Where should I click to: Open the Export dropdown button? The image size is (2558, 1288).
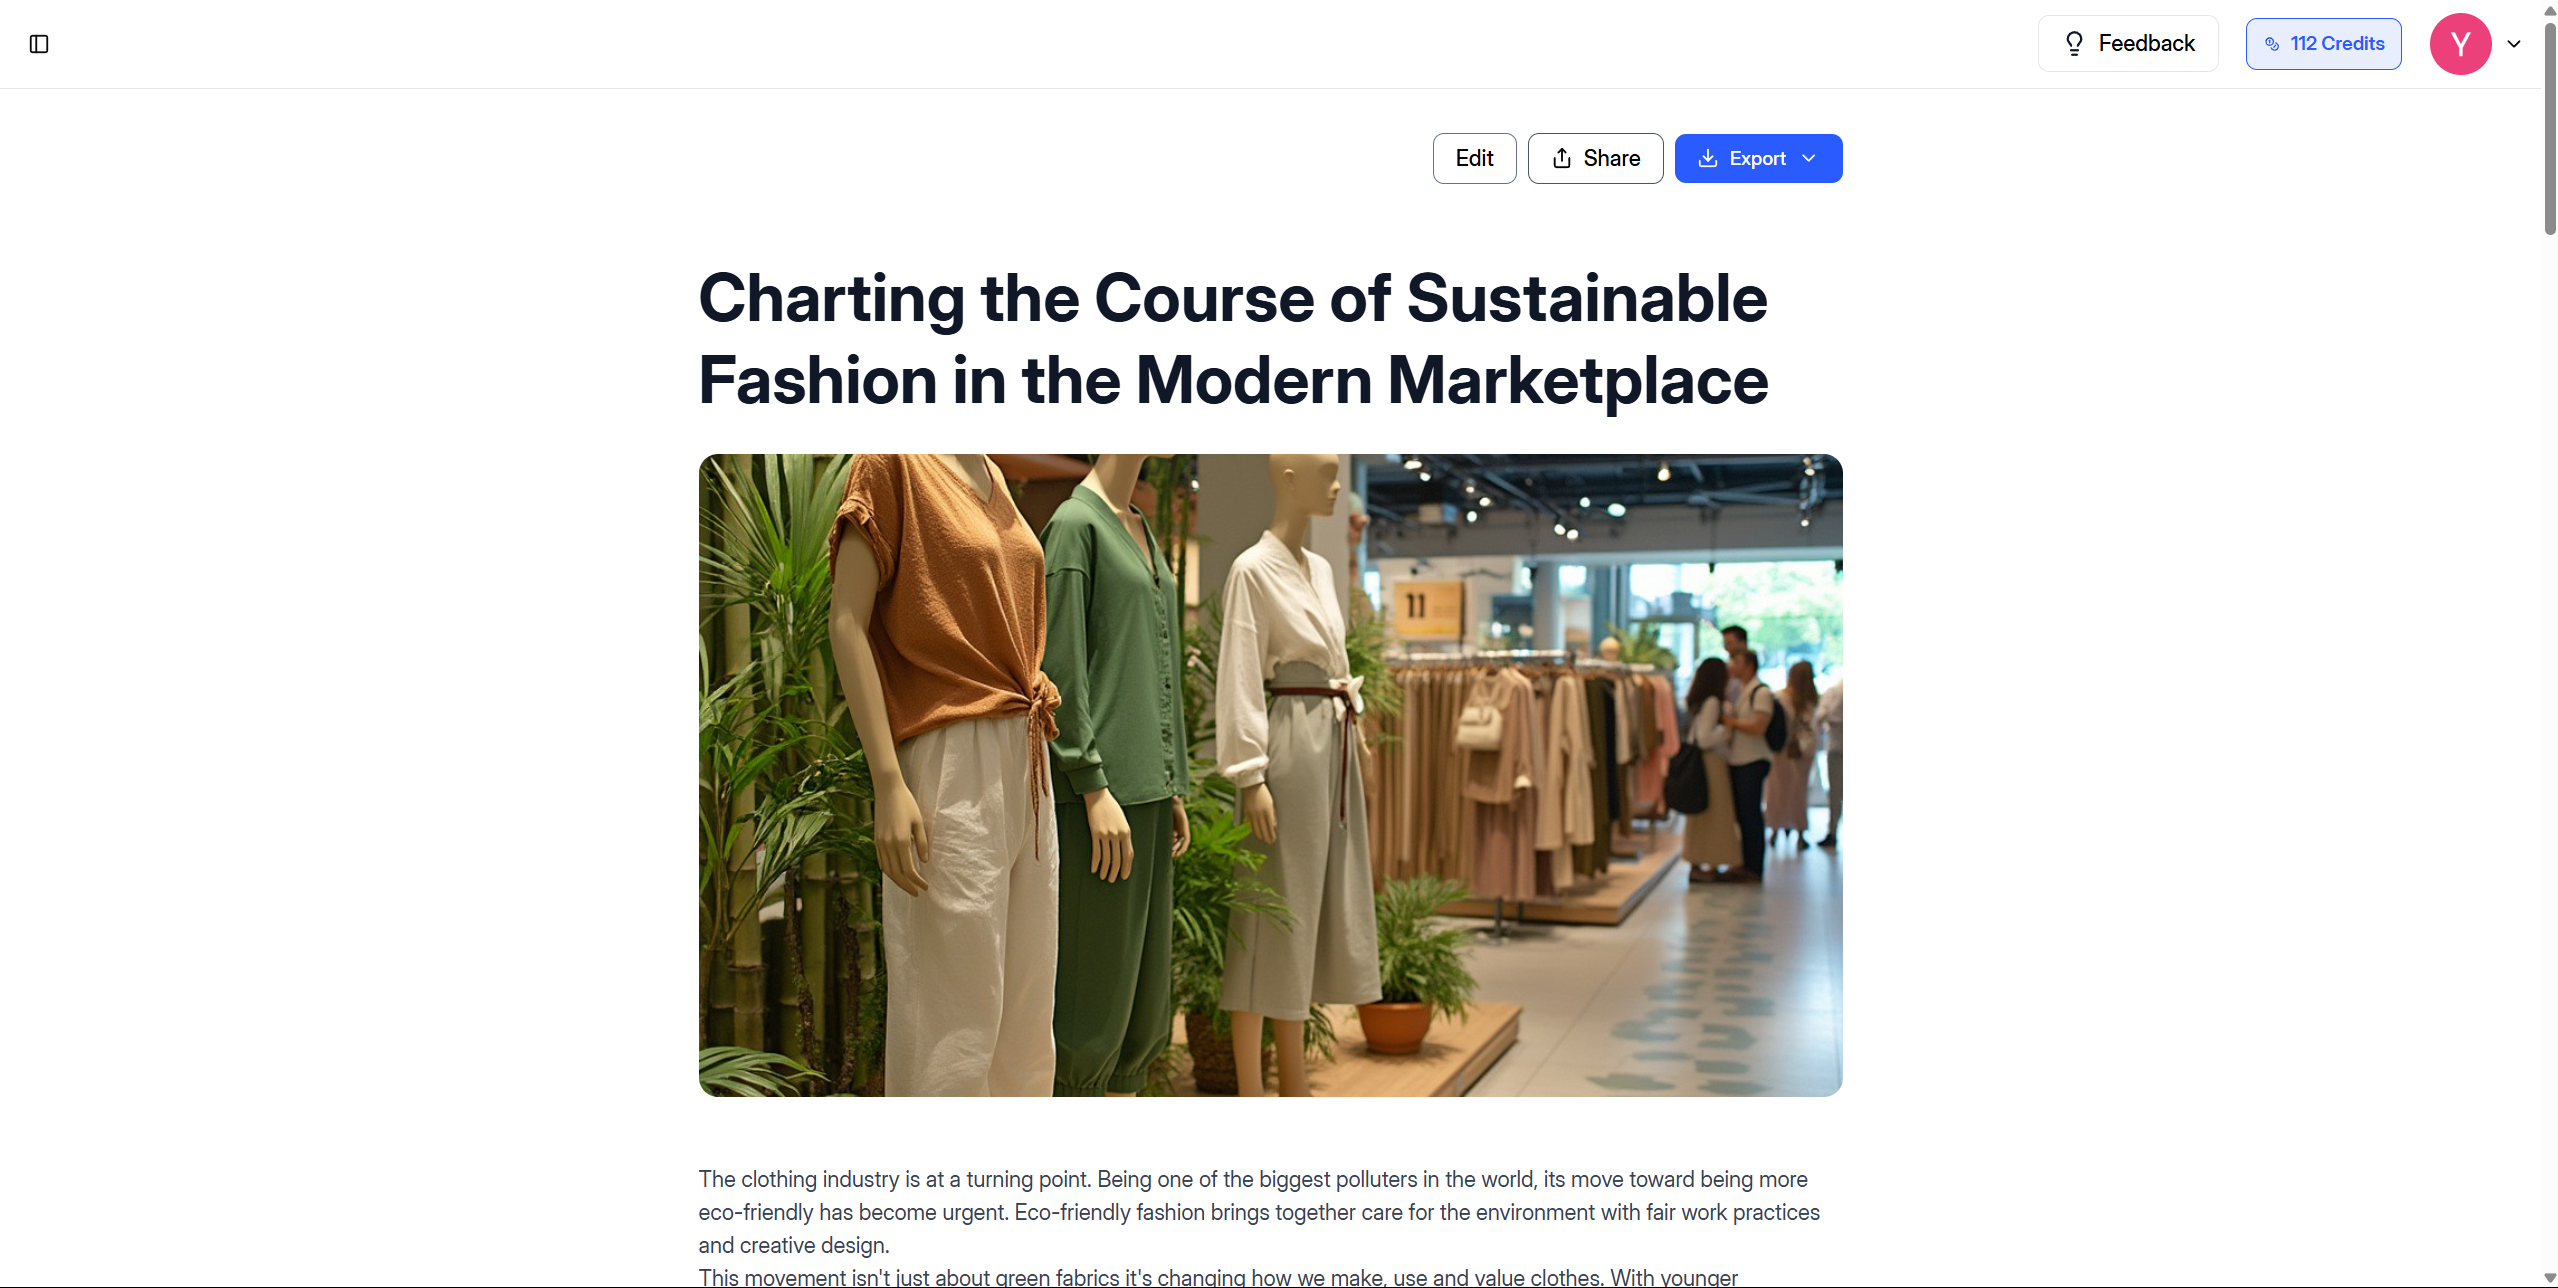click(x=1758, y=158)
